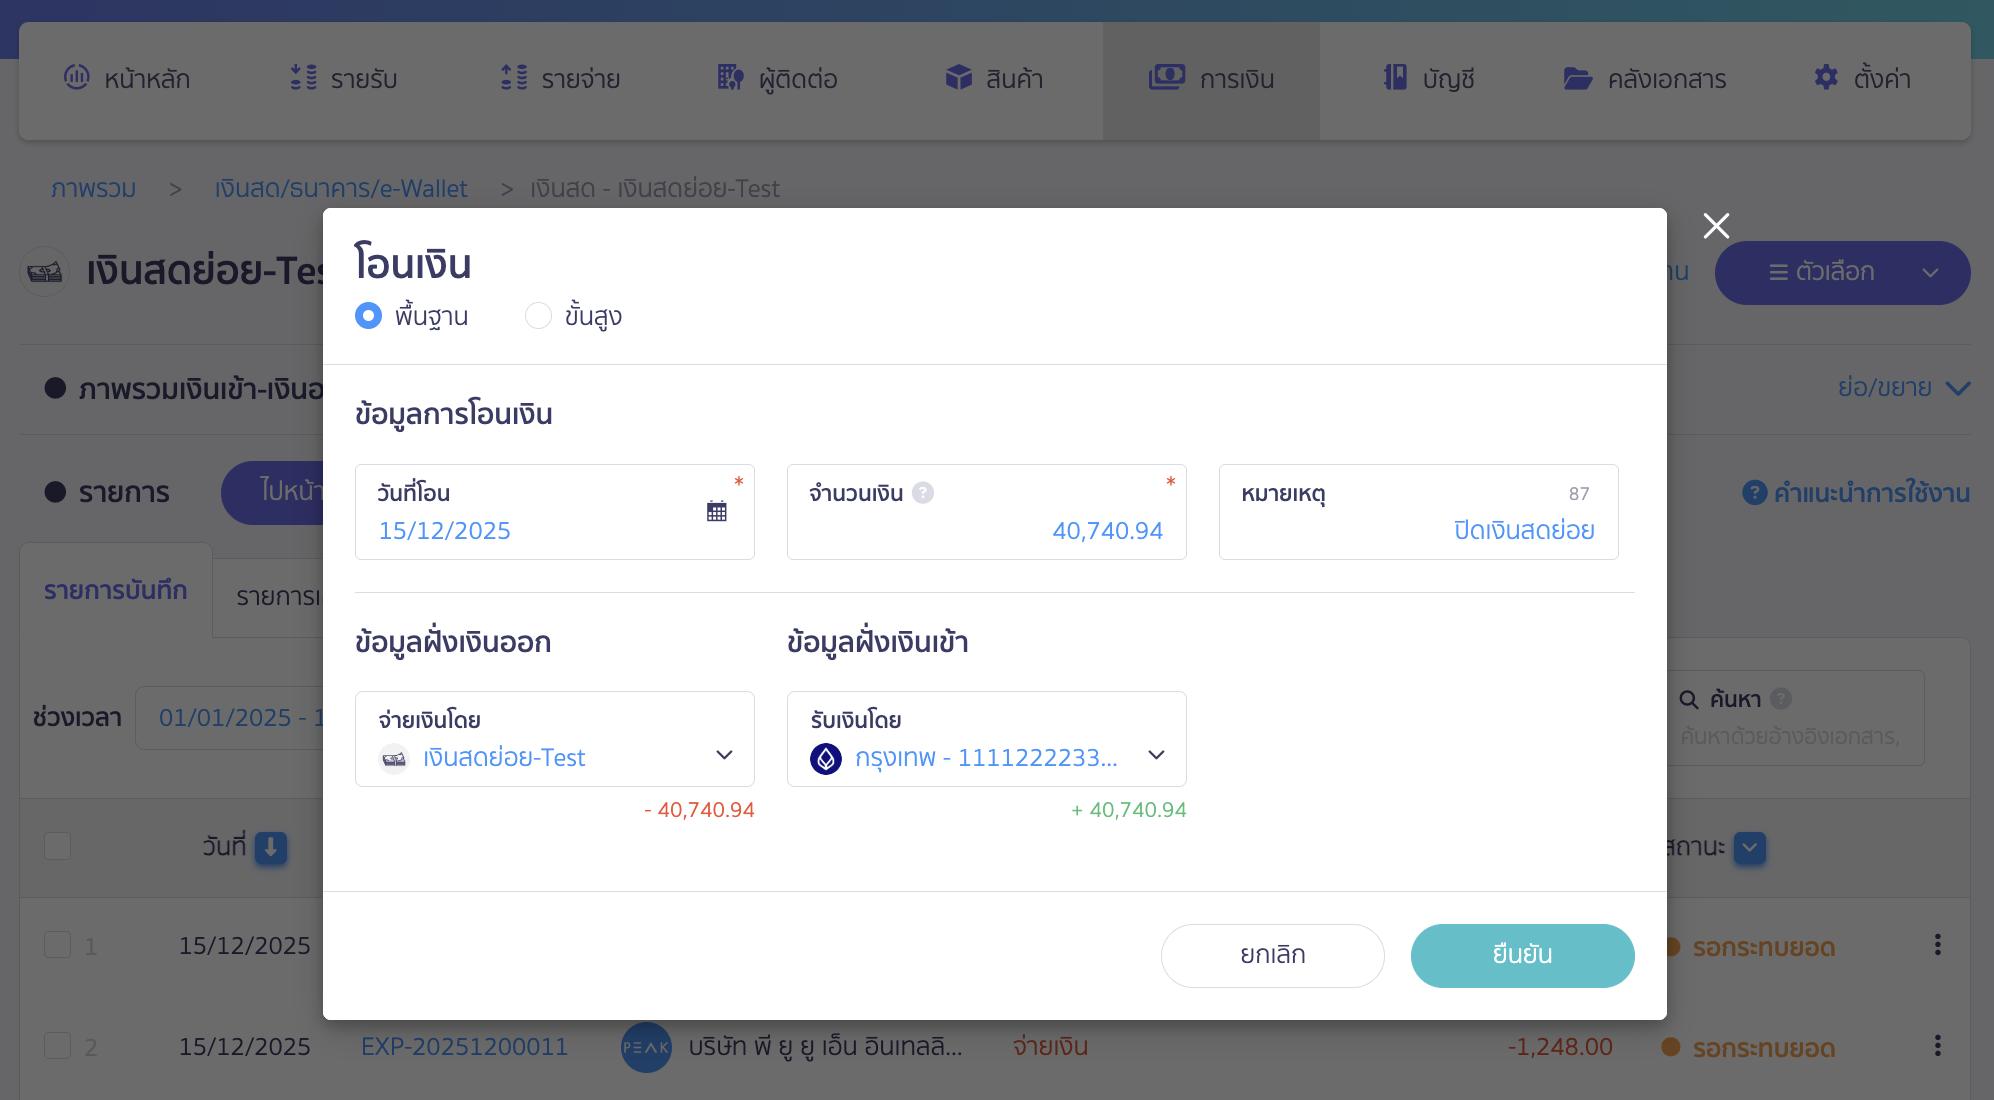The height and width of the screenshot is (1100, 1994).
Task: Open the บัญชี menu tab
Action: point(1428,79)
